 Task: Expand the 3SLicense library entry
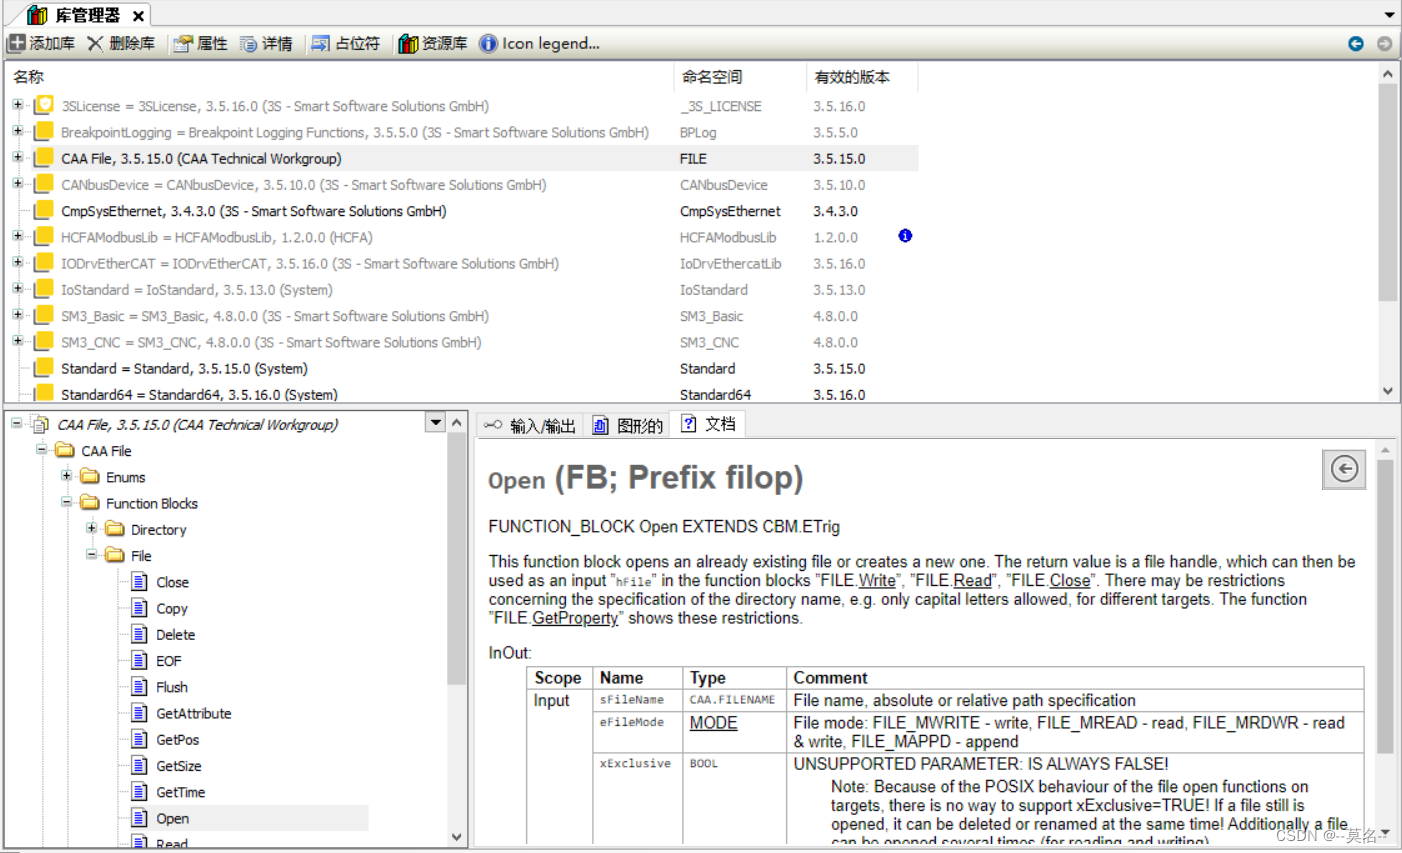[x=17, y=104]
